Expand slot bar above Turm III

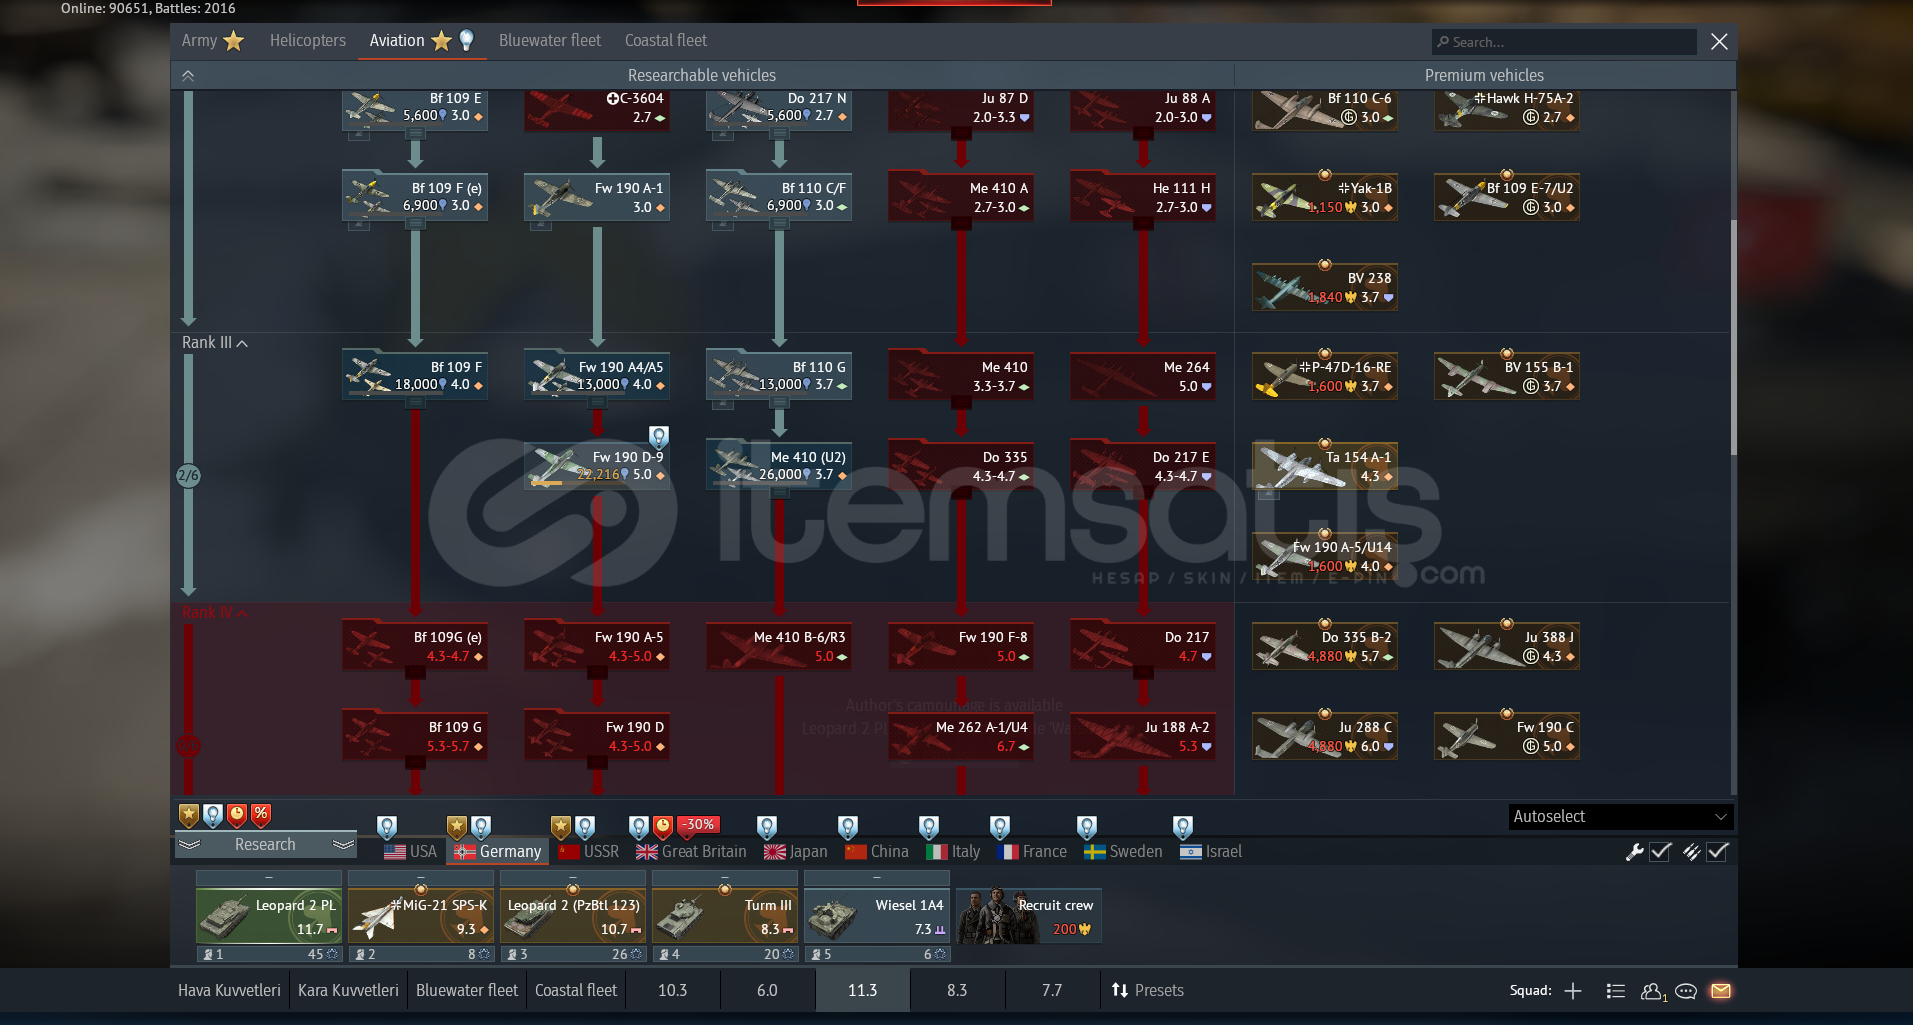tap(725, 878)
